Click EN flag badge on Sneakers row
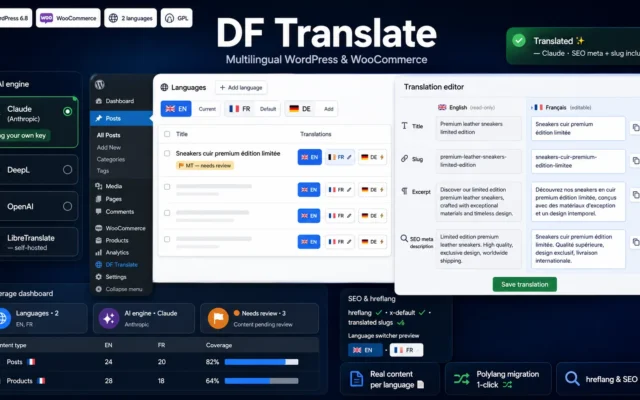This screenshot has width=640, height=400. tap(309, 157)
